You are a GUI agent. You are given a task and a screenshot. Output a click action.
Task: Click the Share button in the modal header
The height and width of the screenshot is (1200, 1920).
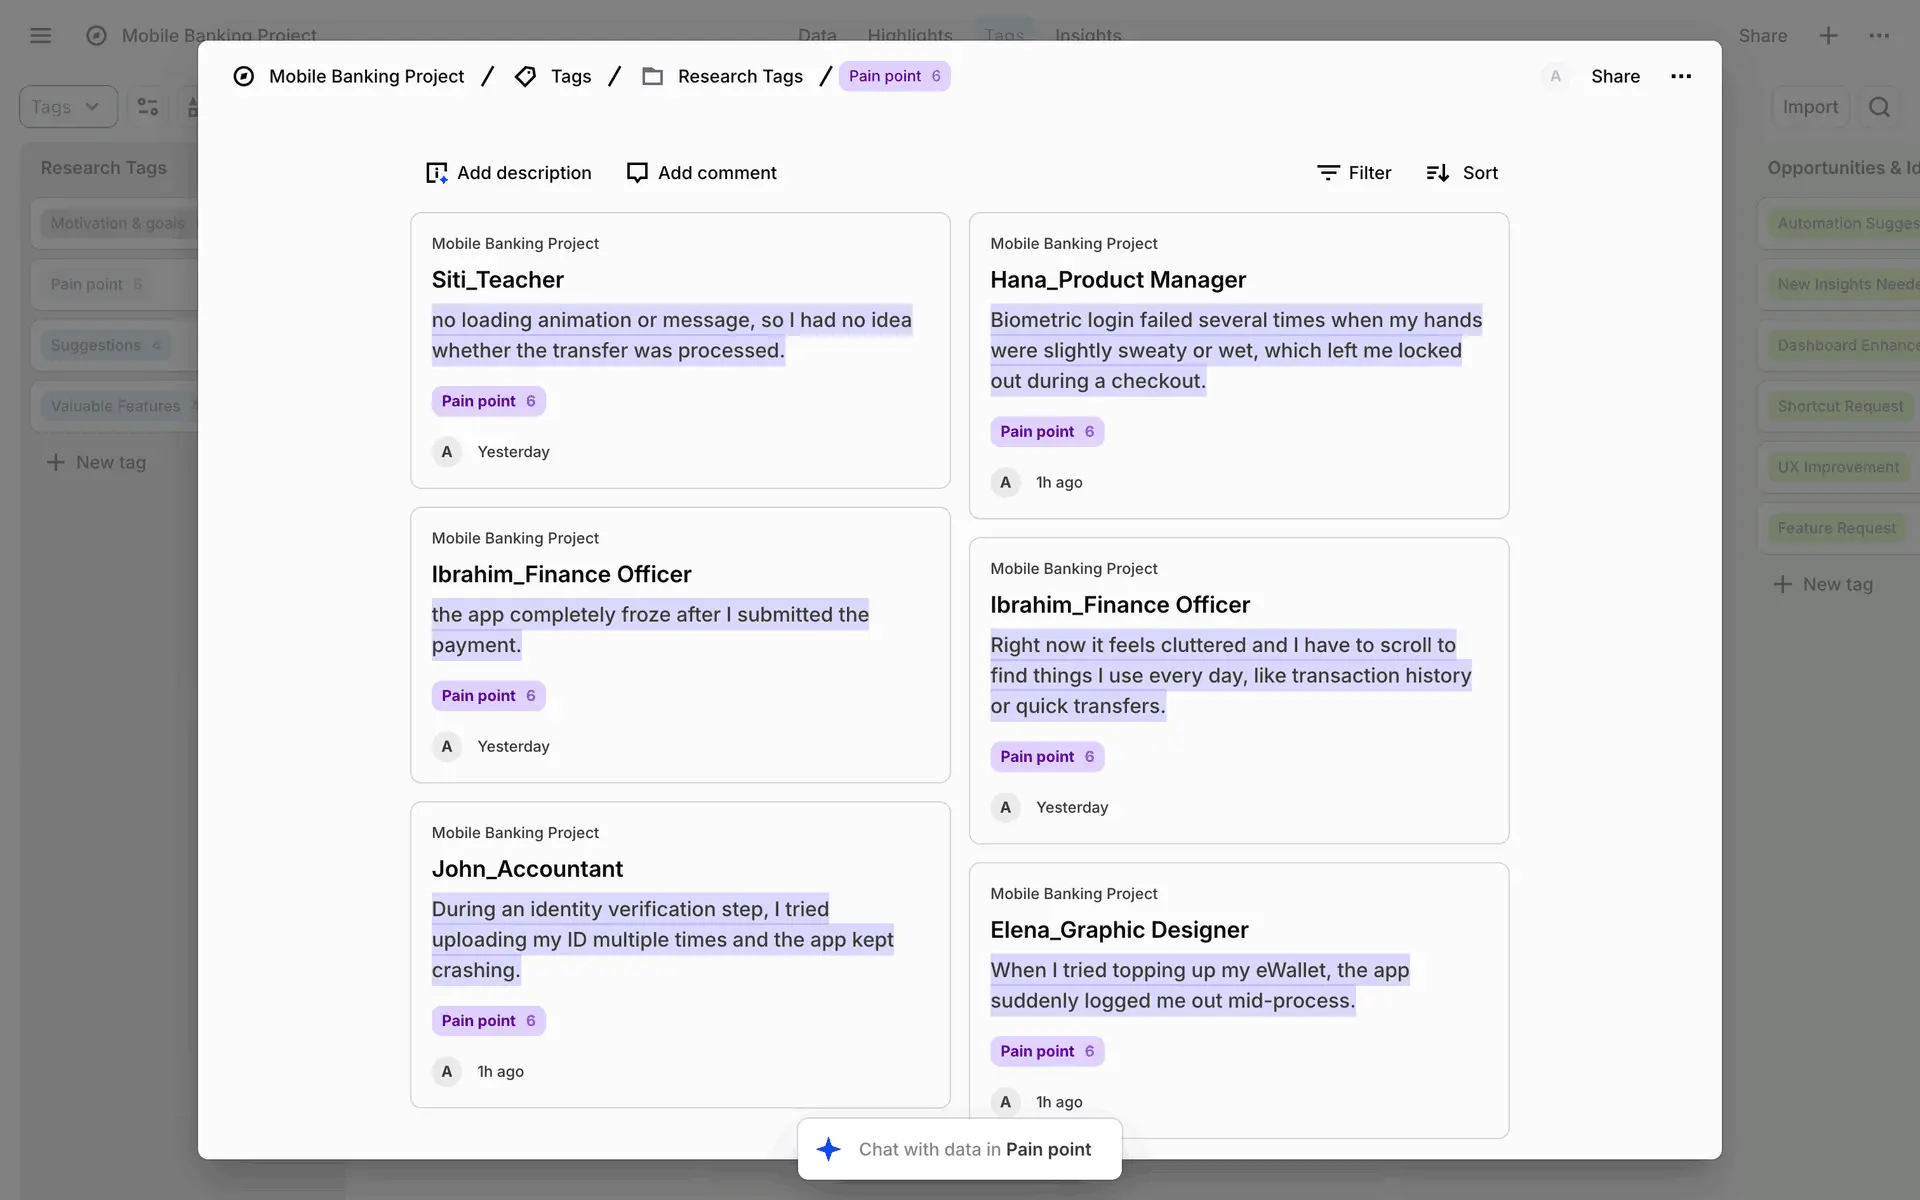(x=1615, y=76)
